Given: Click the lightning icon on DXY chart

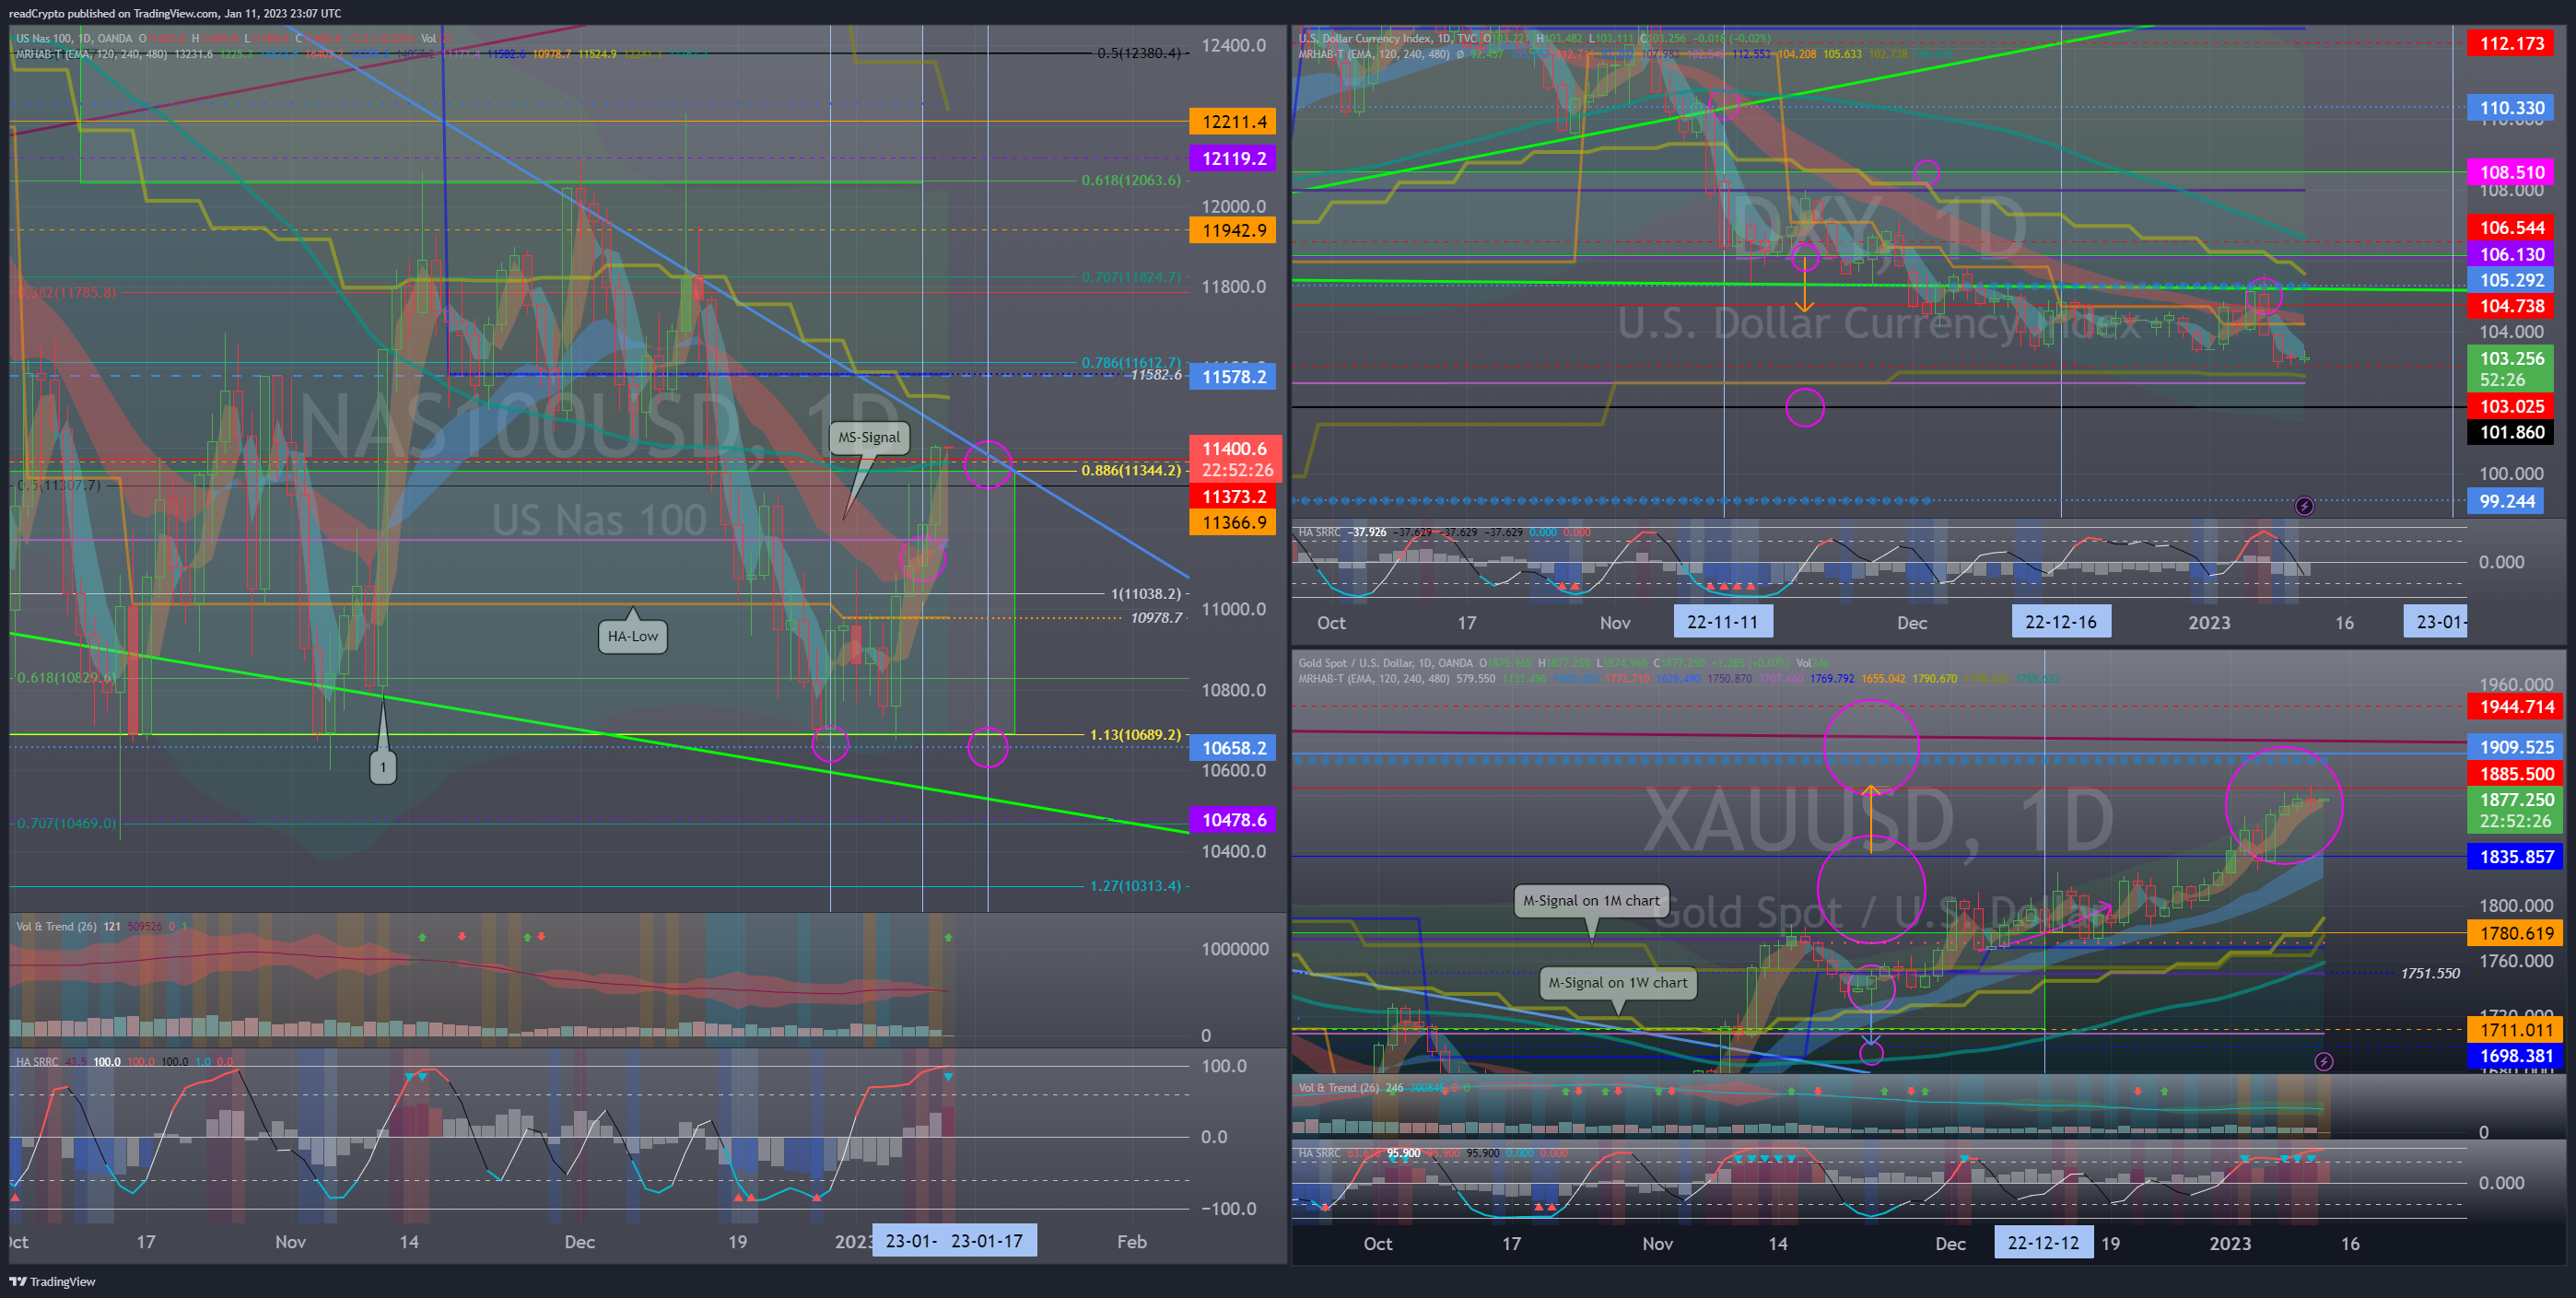Looking at the screenshot, I should pyautogui.click(x=2304, y=506).
